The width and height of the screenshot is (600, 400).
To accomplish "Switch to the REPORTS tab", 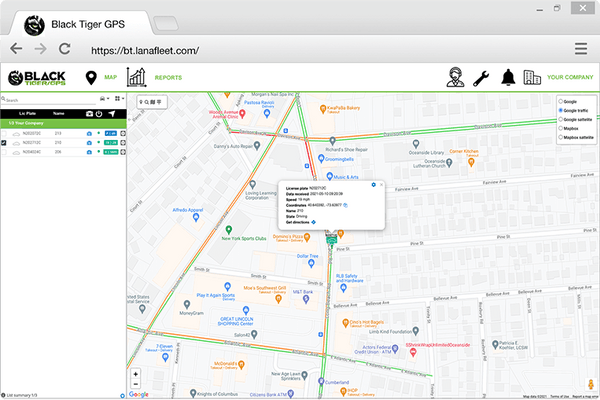I will coord(168,78).
